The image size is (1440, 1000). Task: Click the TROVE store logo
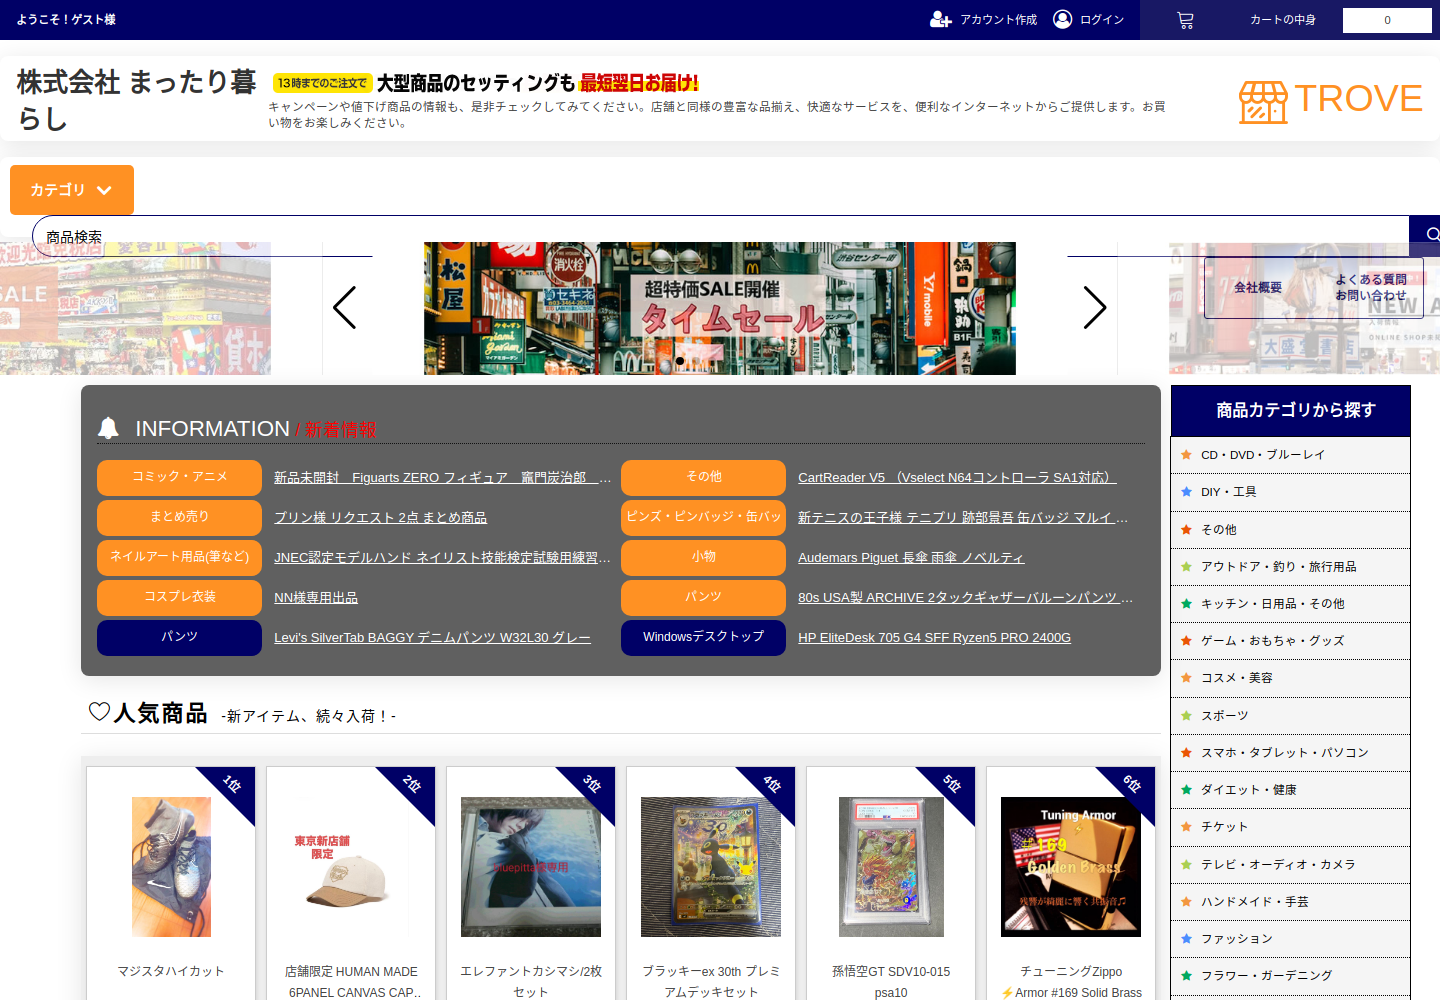click(x=1331, y=100)
